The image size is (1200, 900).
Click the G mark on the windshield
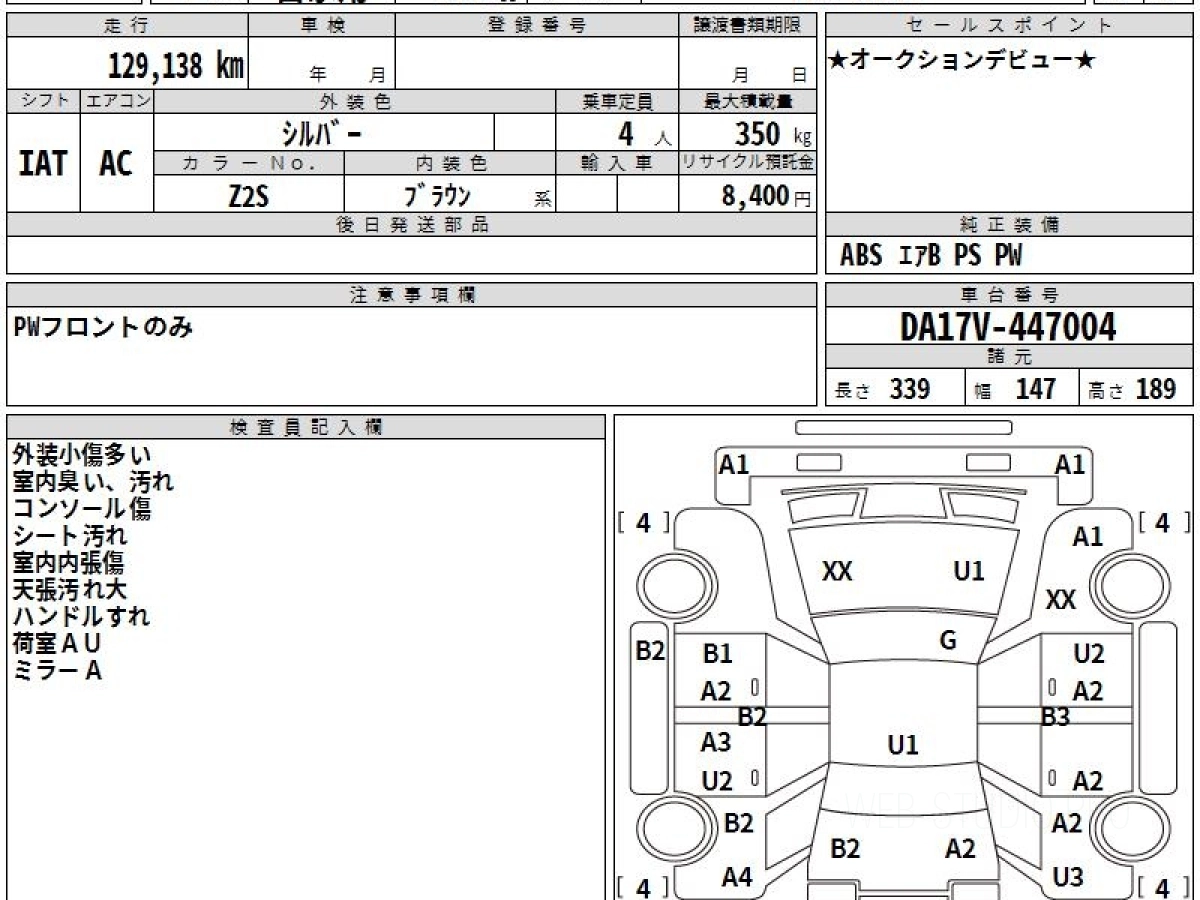949,641
